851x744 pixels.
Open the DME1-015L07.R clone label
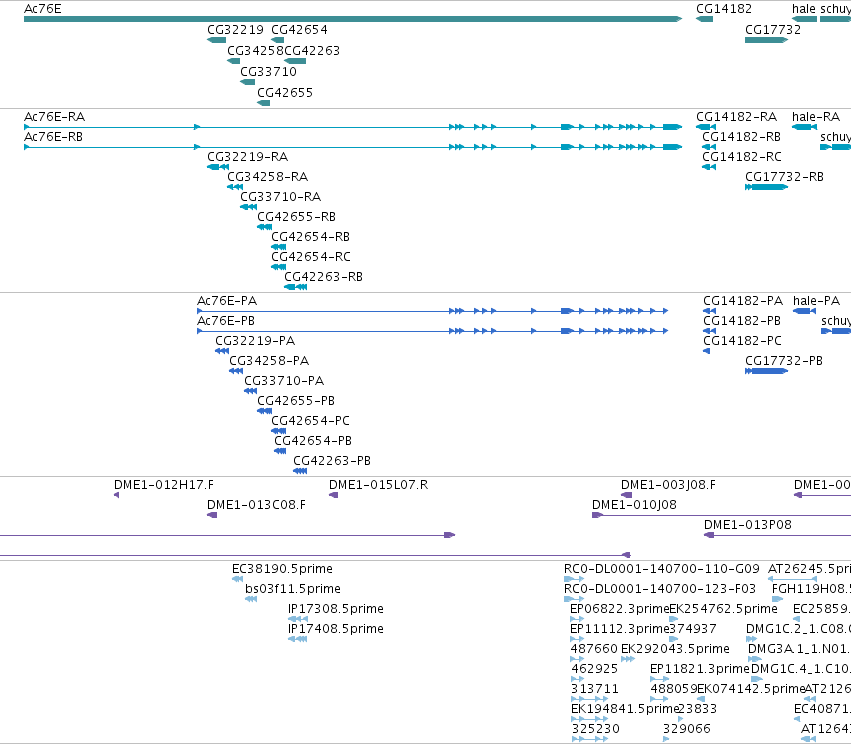pos(379,485)
